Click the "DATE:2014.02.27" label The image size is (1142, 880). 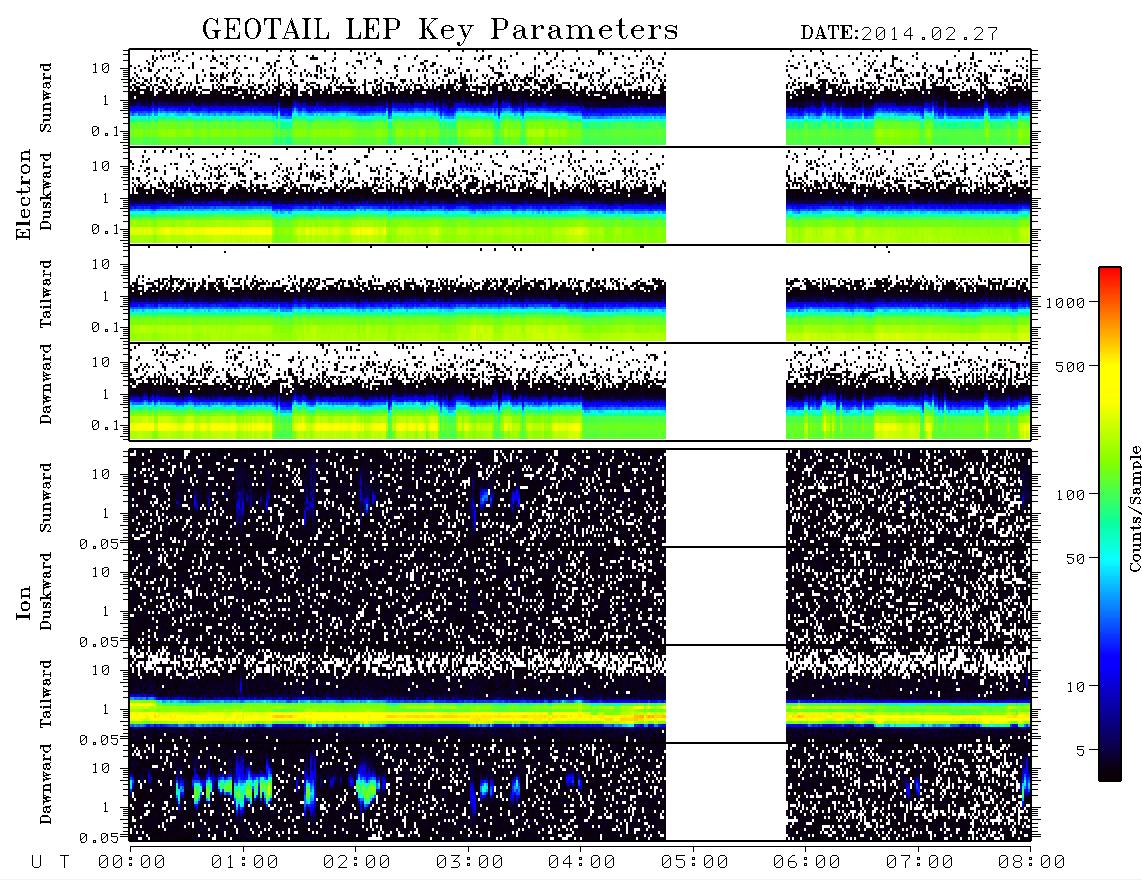(x=899, y=34)
